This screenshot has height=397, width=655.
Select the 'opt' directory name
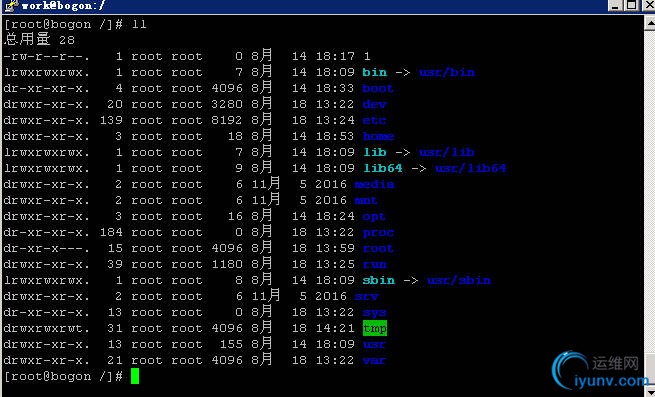[x=374, y=216]
